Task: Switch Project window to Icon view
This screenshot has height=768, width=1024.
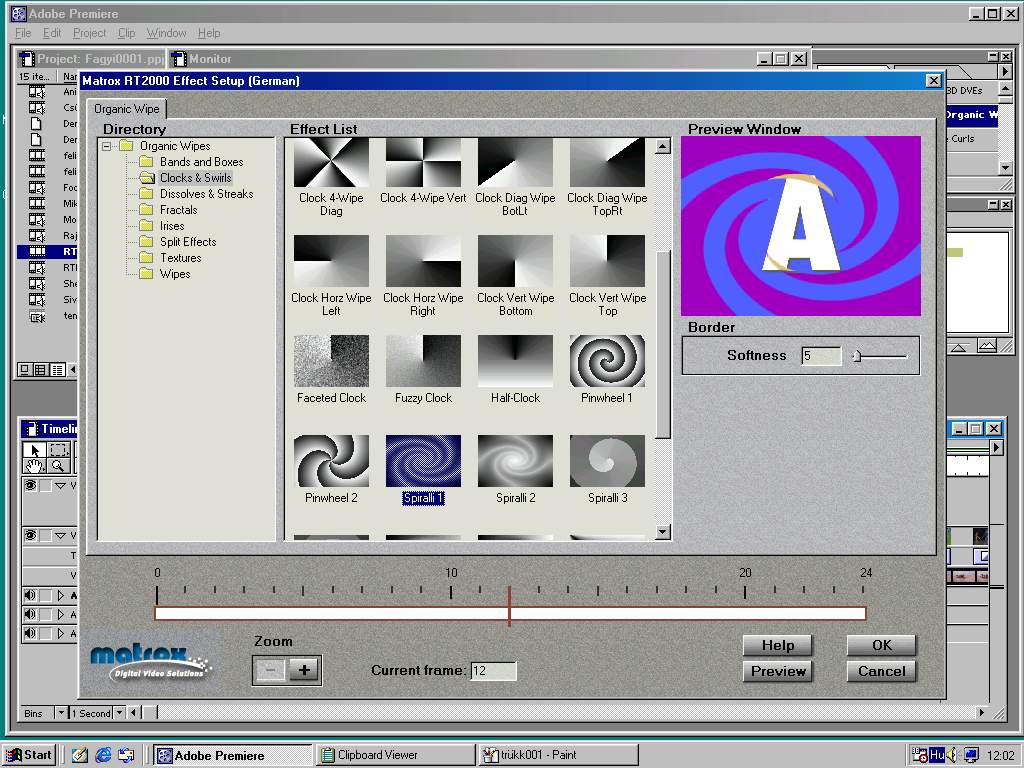Action: tap(24, 370)
